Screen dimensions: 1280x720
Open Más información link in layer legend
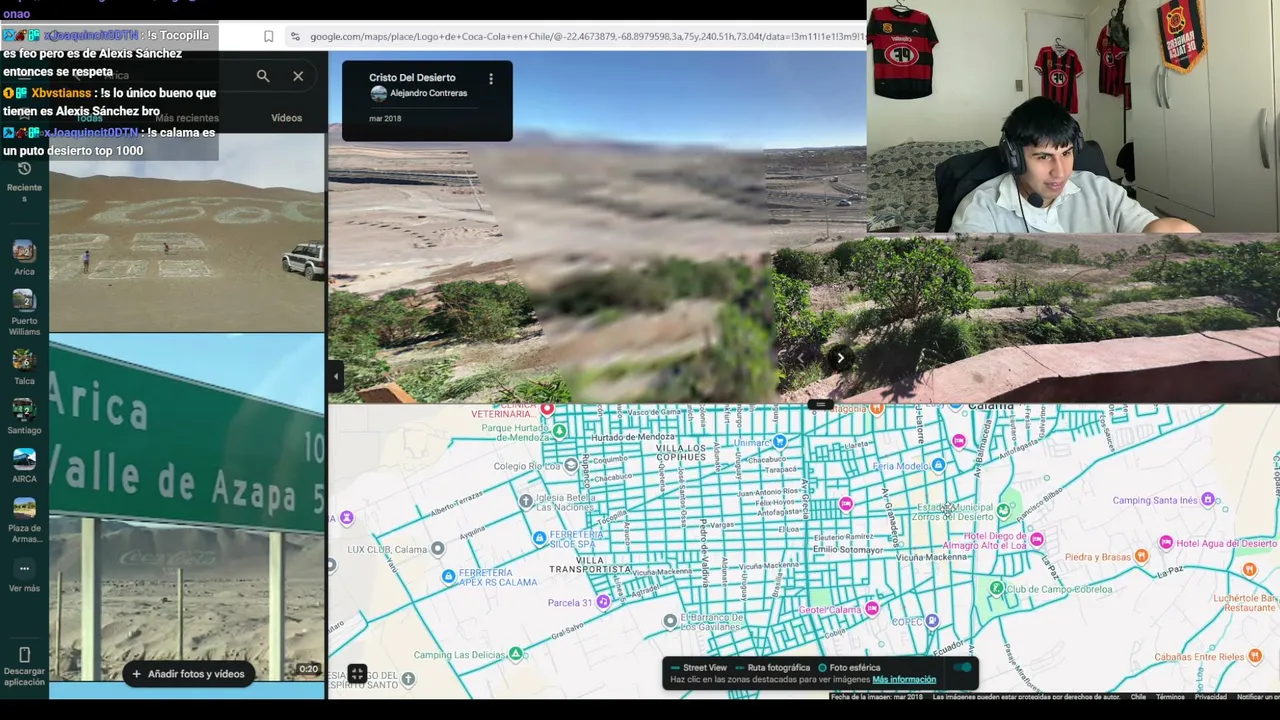[904, 680]
